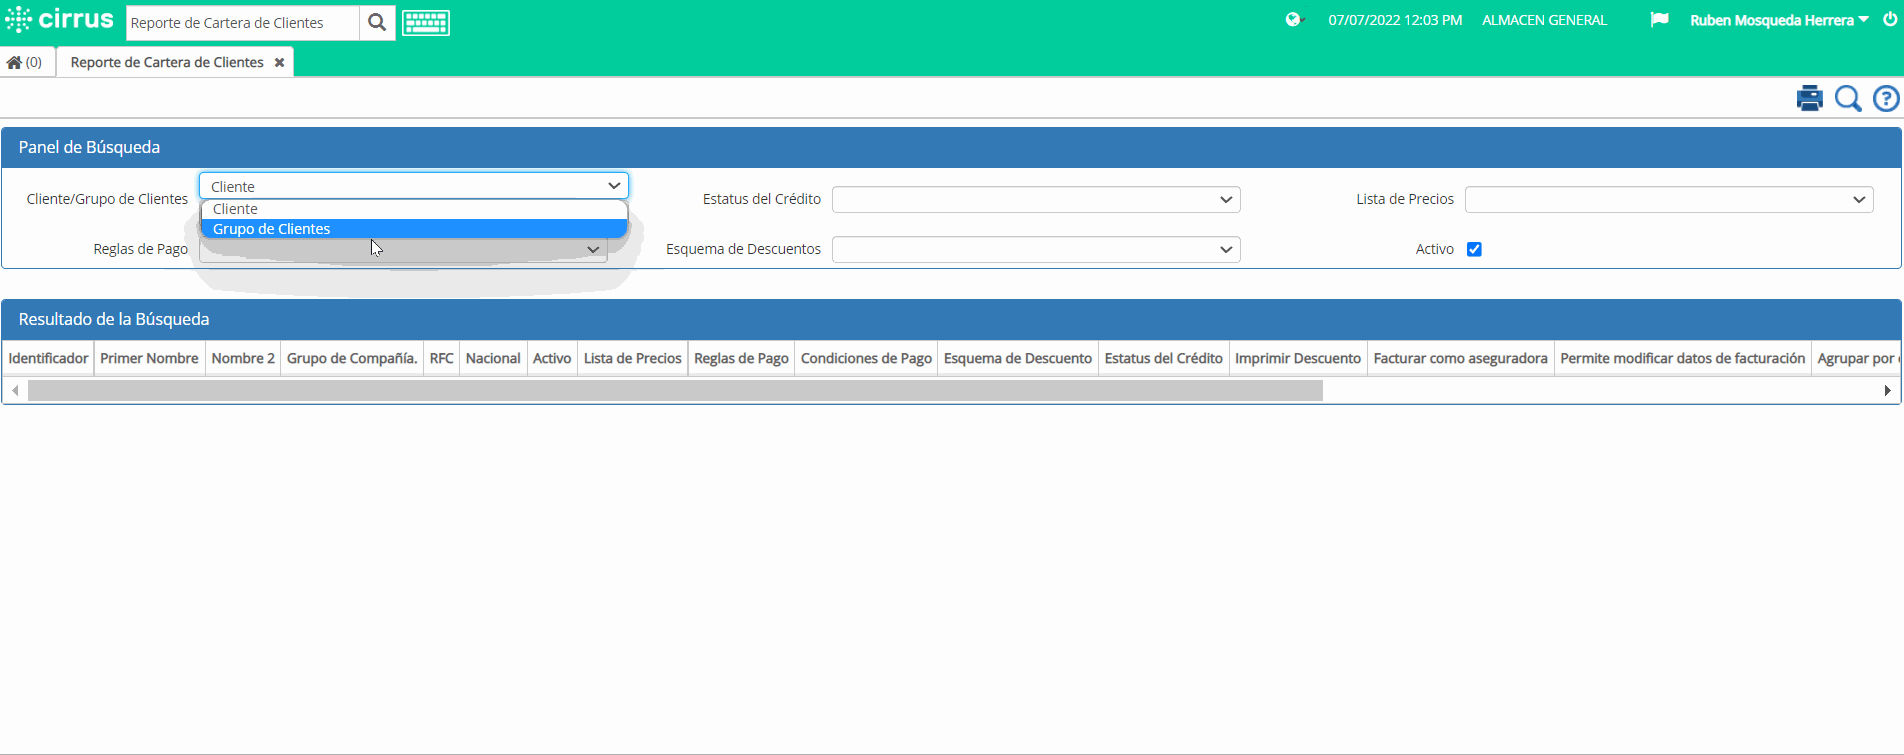Open the help question mark icon
The width and height of the screenshot is (1904, 755).
point(1886,98)
